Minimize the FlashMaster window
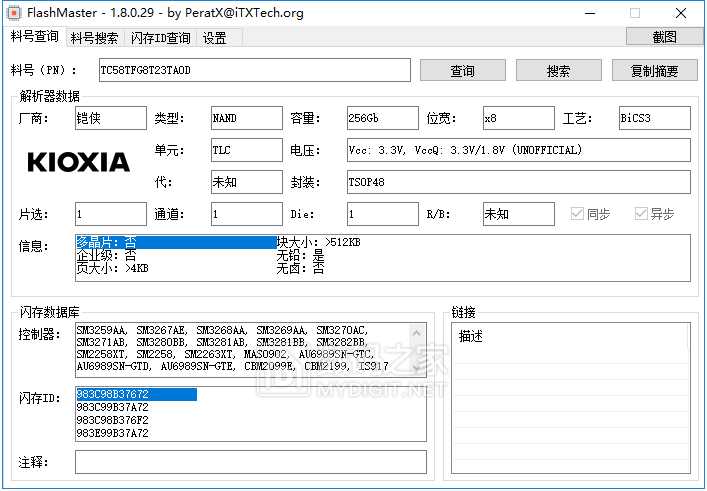 pos(590,13)
